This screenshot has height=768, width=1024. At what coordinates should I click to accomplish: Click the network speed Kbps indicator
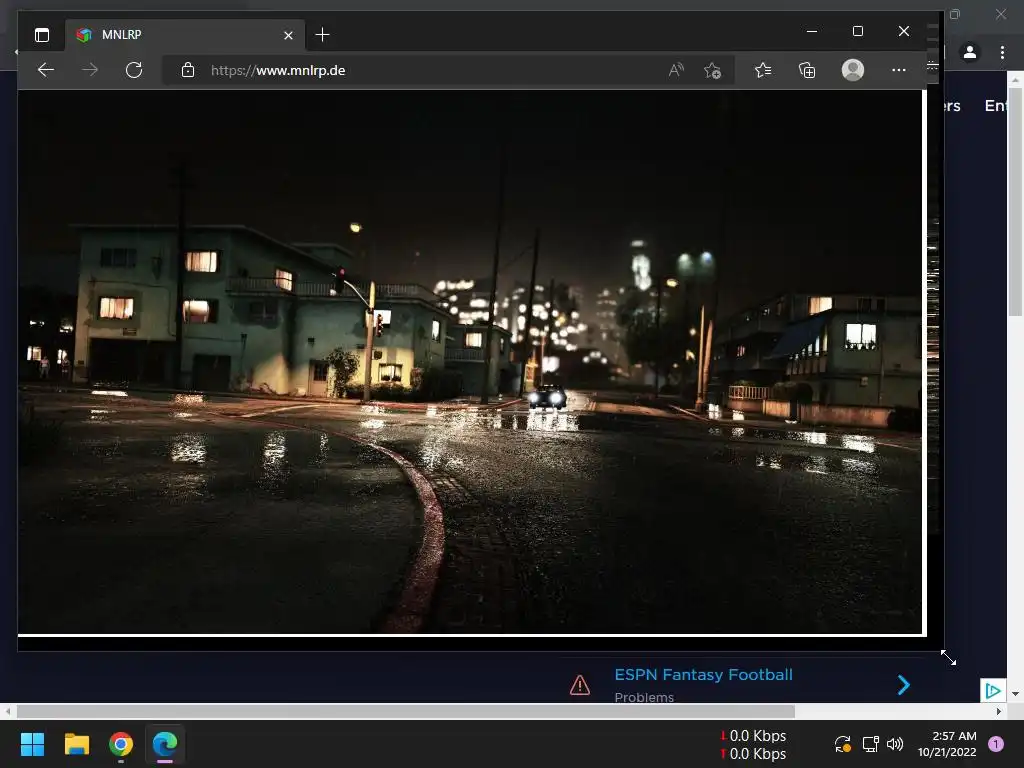click(x=753, y=744)
